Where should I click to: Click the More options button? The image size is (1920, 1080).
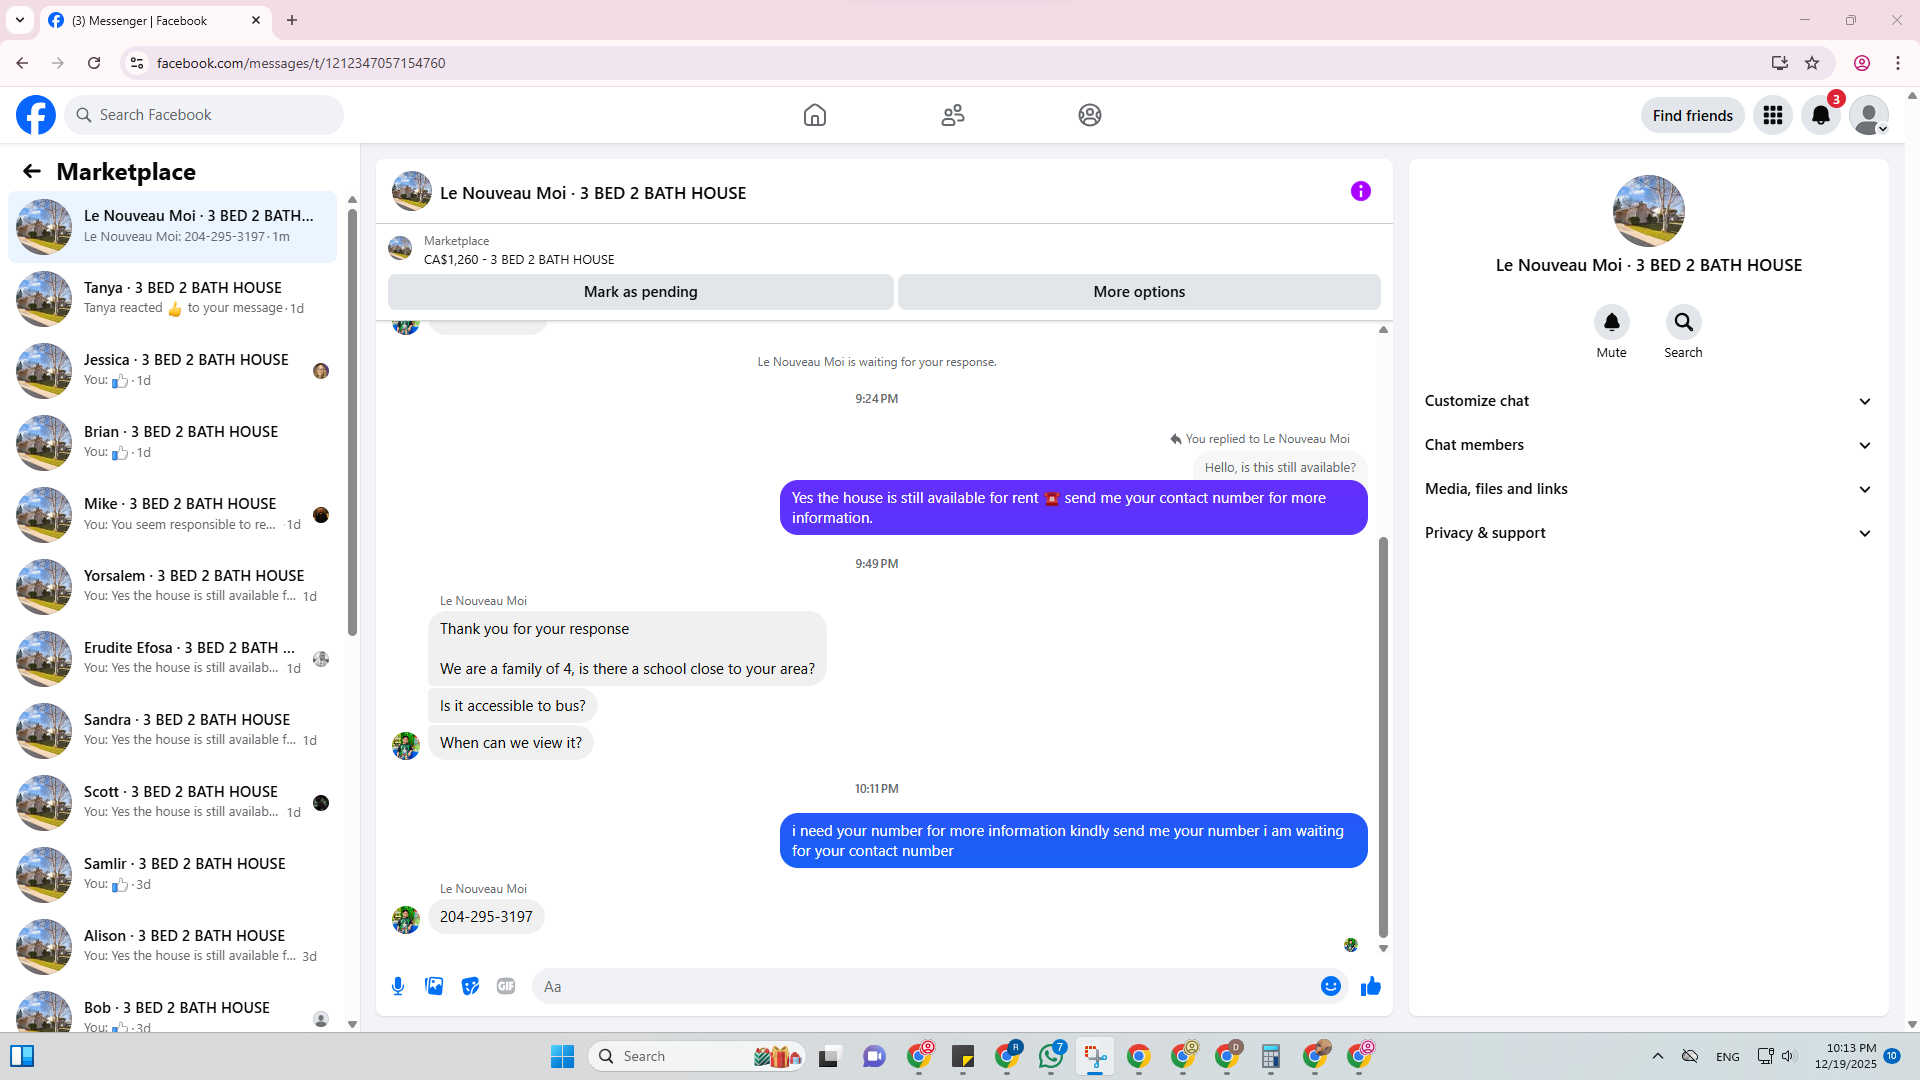click(1139, 292)
